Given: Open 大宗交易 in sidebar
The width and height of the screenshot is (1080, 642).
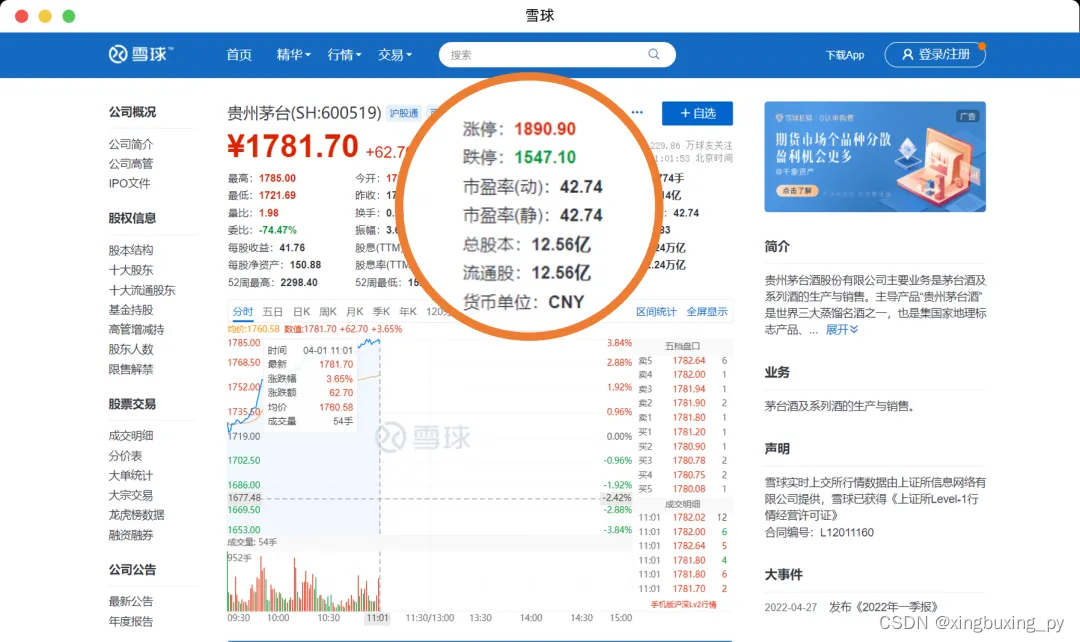Looking at the screenshot, I should tap(131, 495).
